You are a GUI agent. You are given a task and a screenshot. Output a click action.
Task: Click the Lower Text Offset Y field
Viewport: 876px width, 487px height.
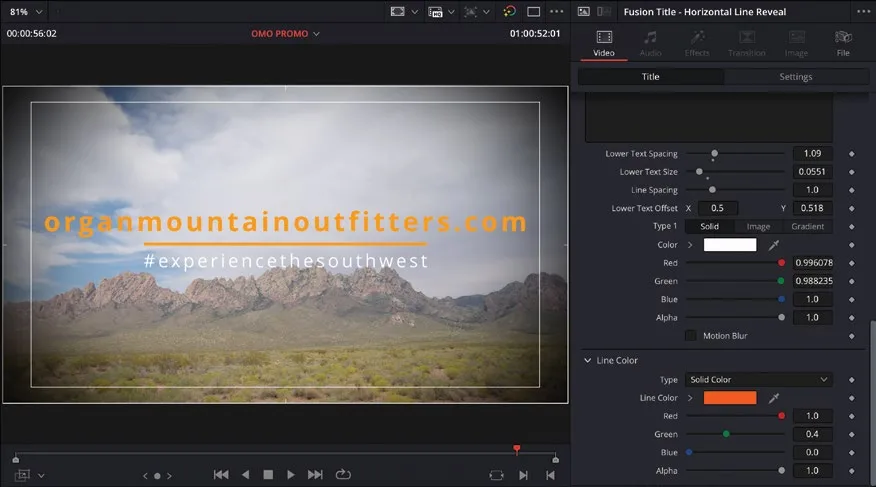[812, 208]
